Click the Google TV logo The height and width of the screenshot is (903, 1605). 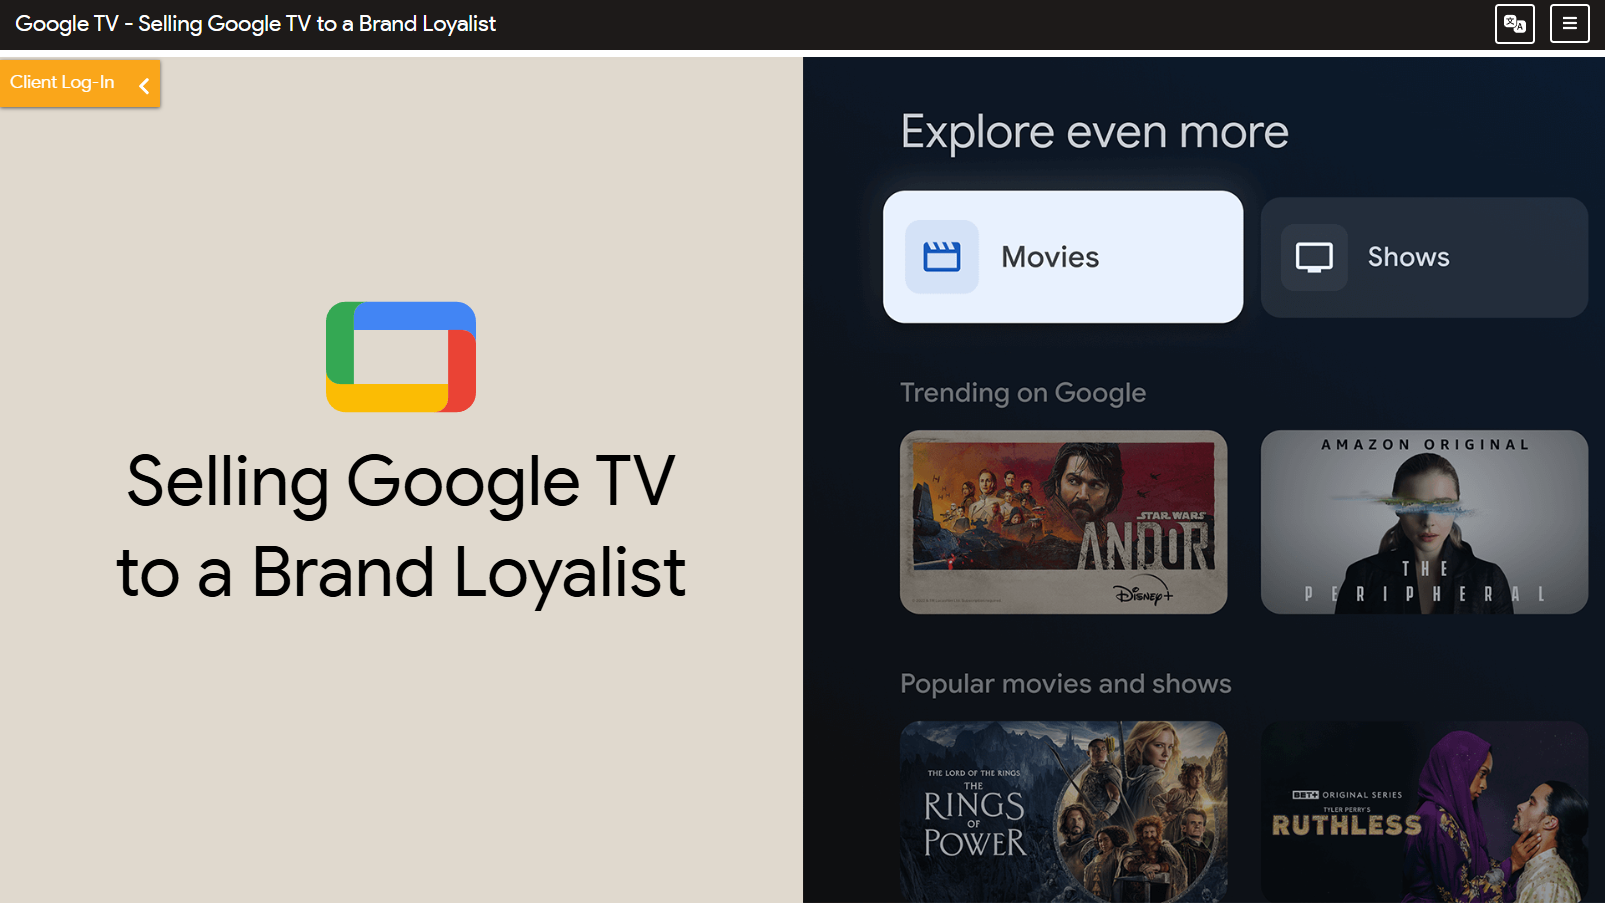coord(401,357)
